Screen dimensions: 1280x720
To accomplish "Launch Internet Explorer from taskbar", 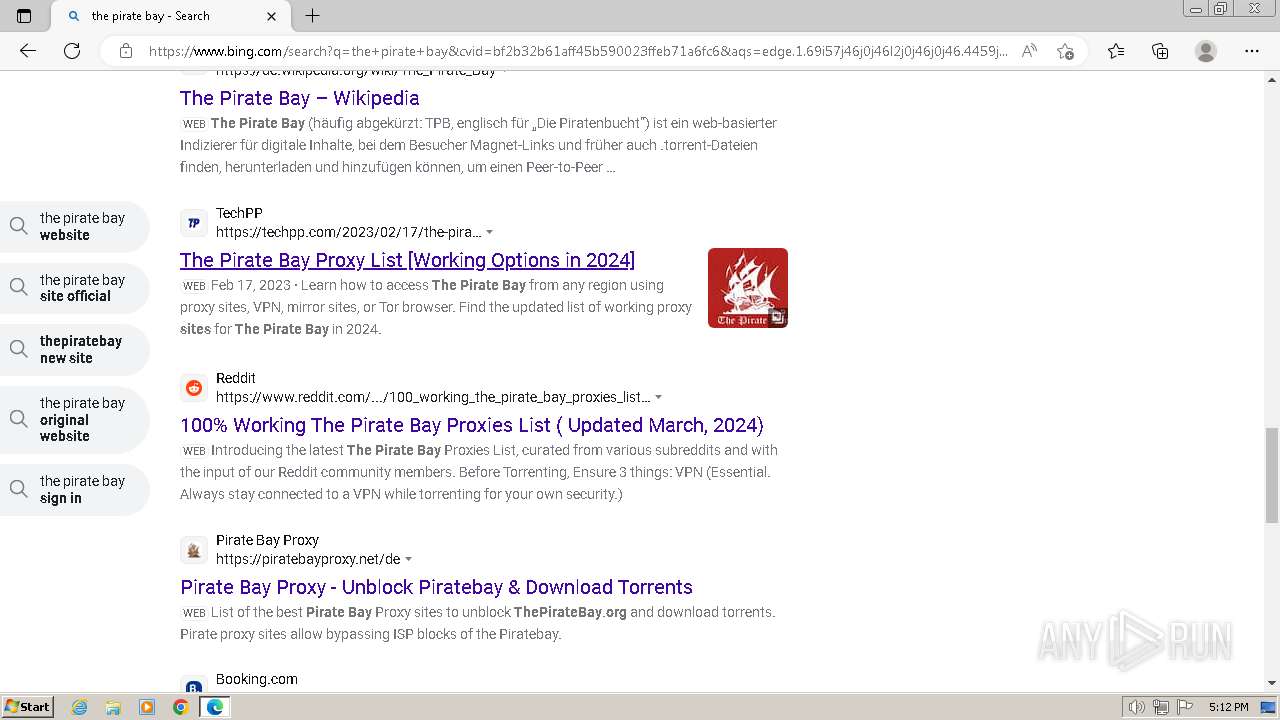I will click(x=80, y=707).
